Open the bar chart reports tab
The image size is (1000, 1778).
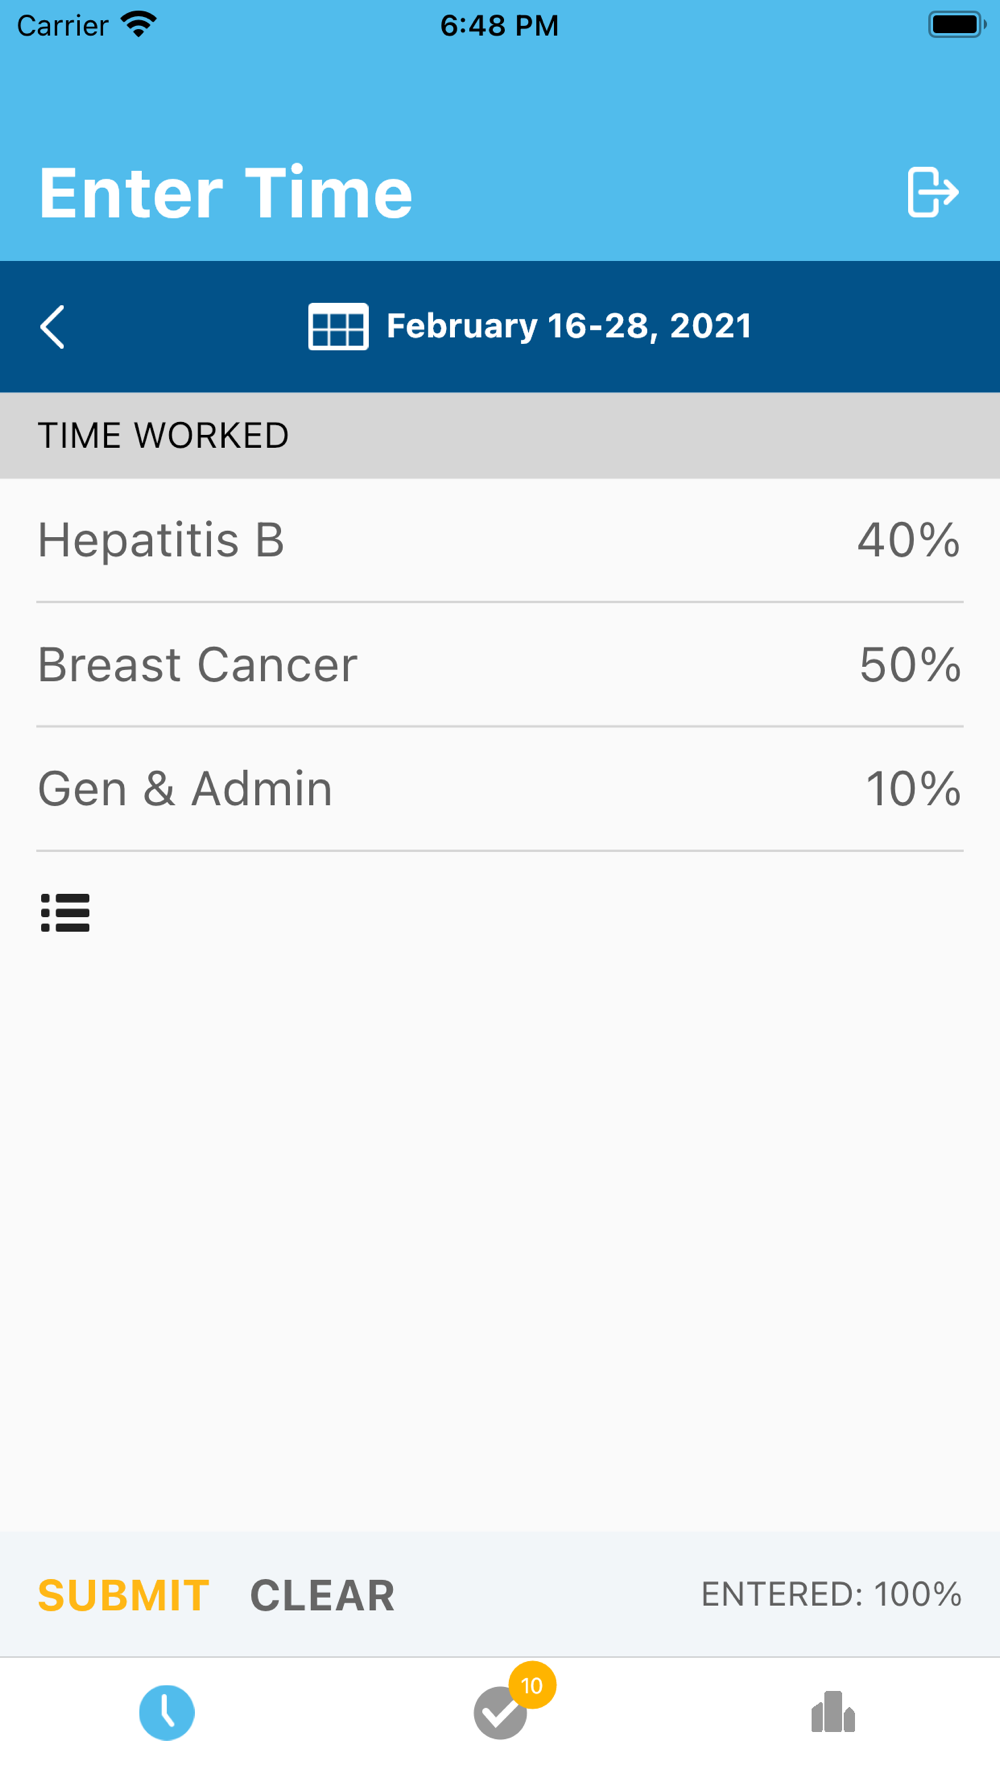[833, 1712]
